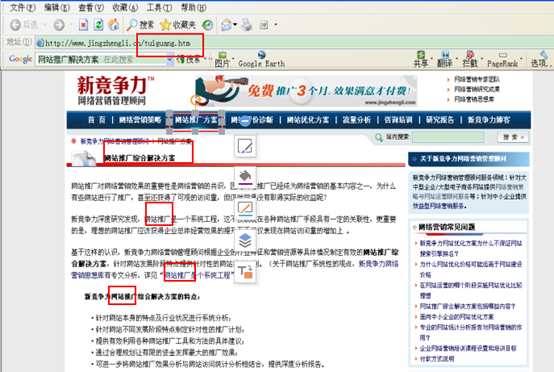The image size is (554, 372).
Task: Click the browser Back (后退) arrow
Action: (x=15, y=25)
